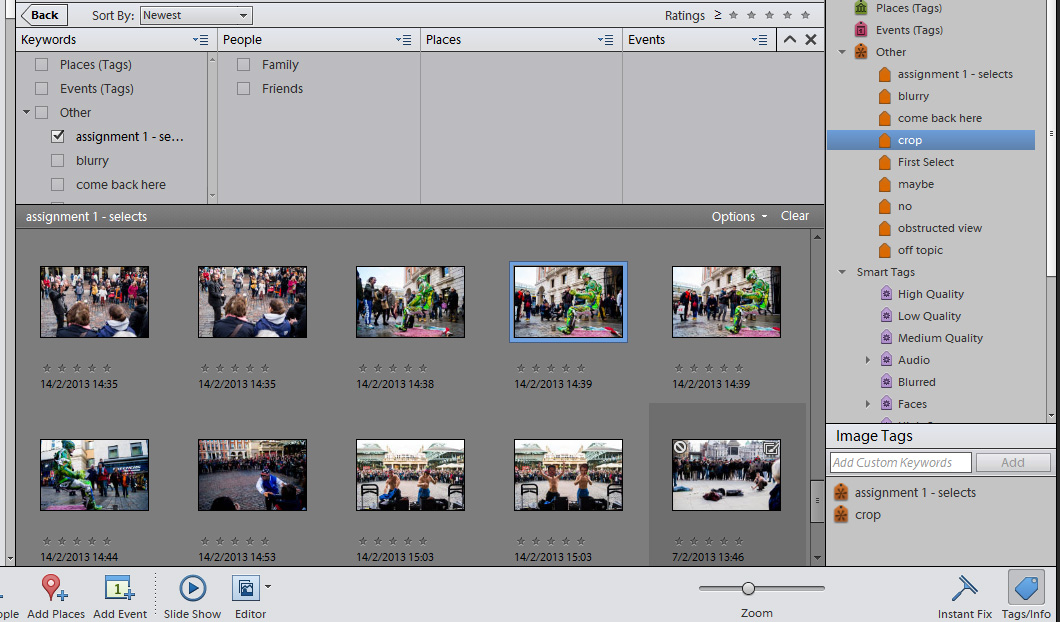
Task: Click the Add Custom Keywords input field
Action: (x=900, y=462)
